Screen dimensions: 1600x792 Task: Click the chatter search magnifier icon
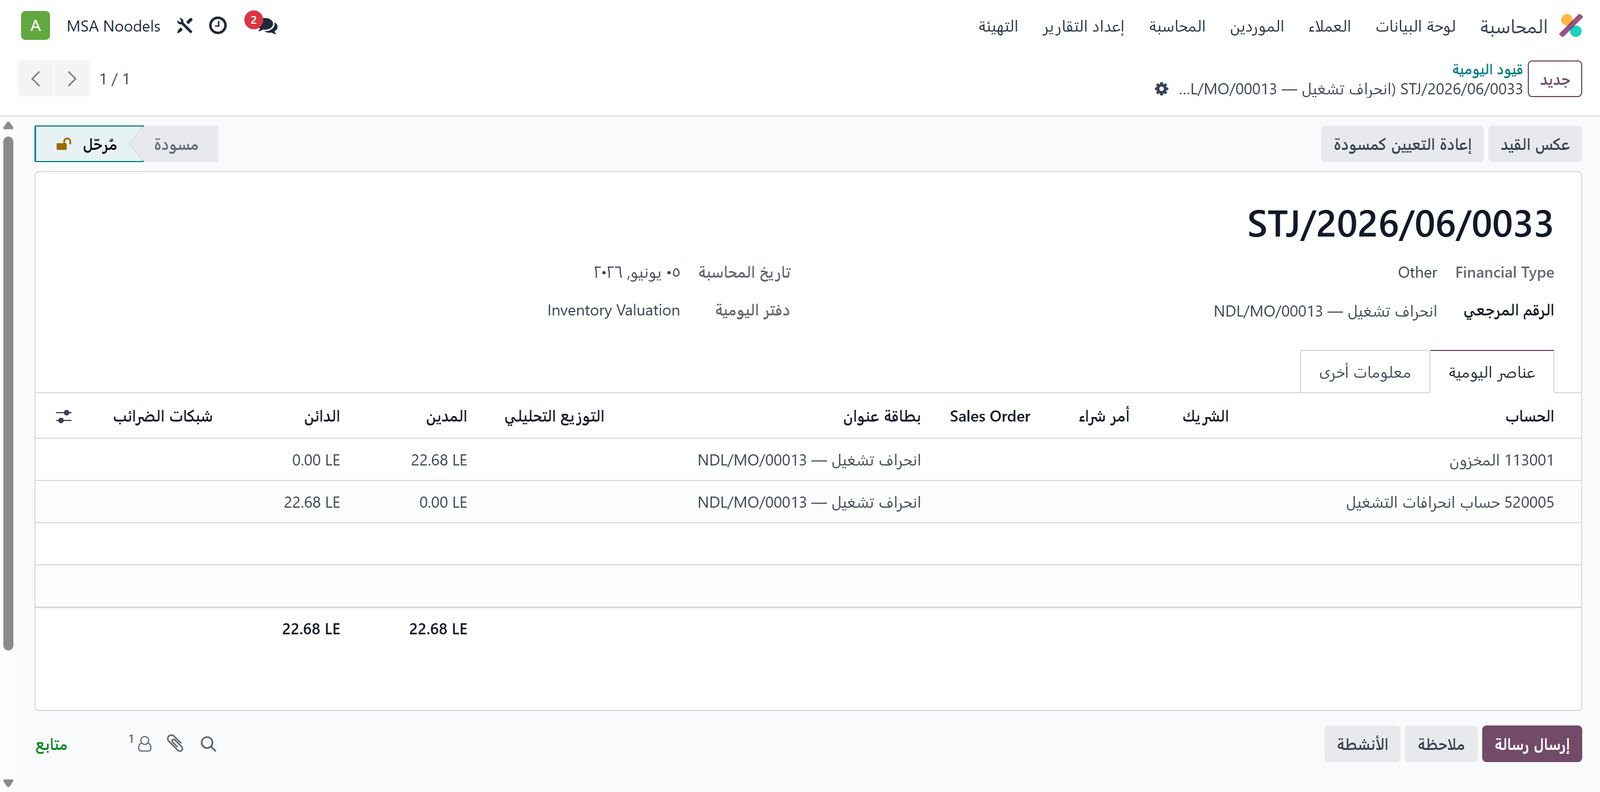click(x=208, y=744)
